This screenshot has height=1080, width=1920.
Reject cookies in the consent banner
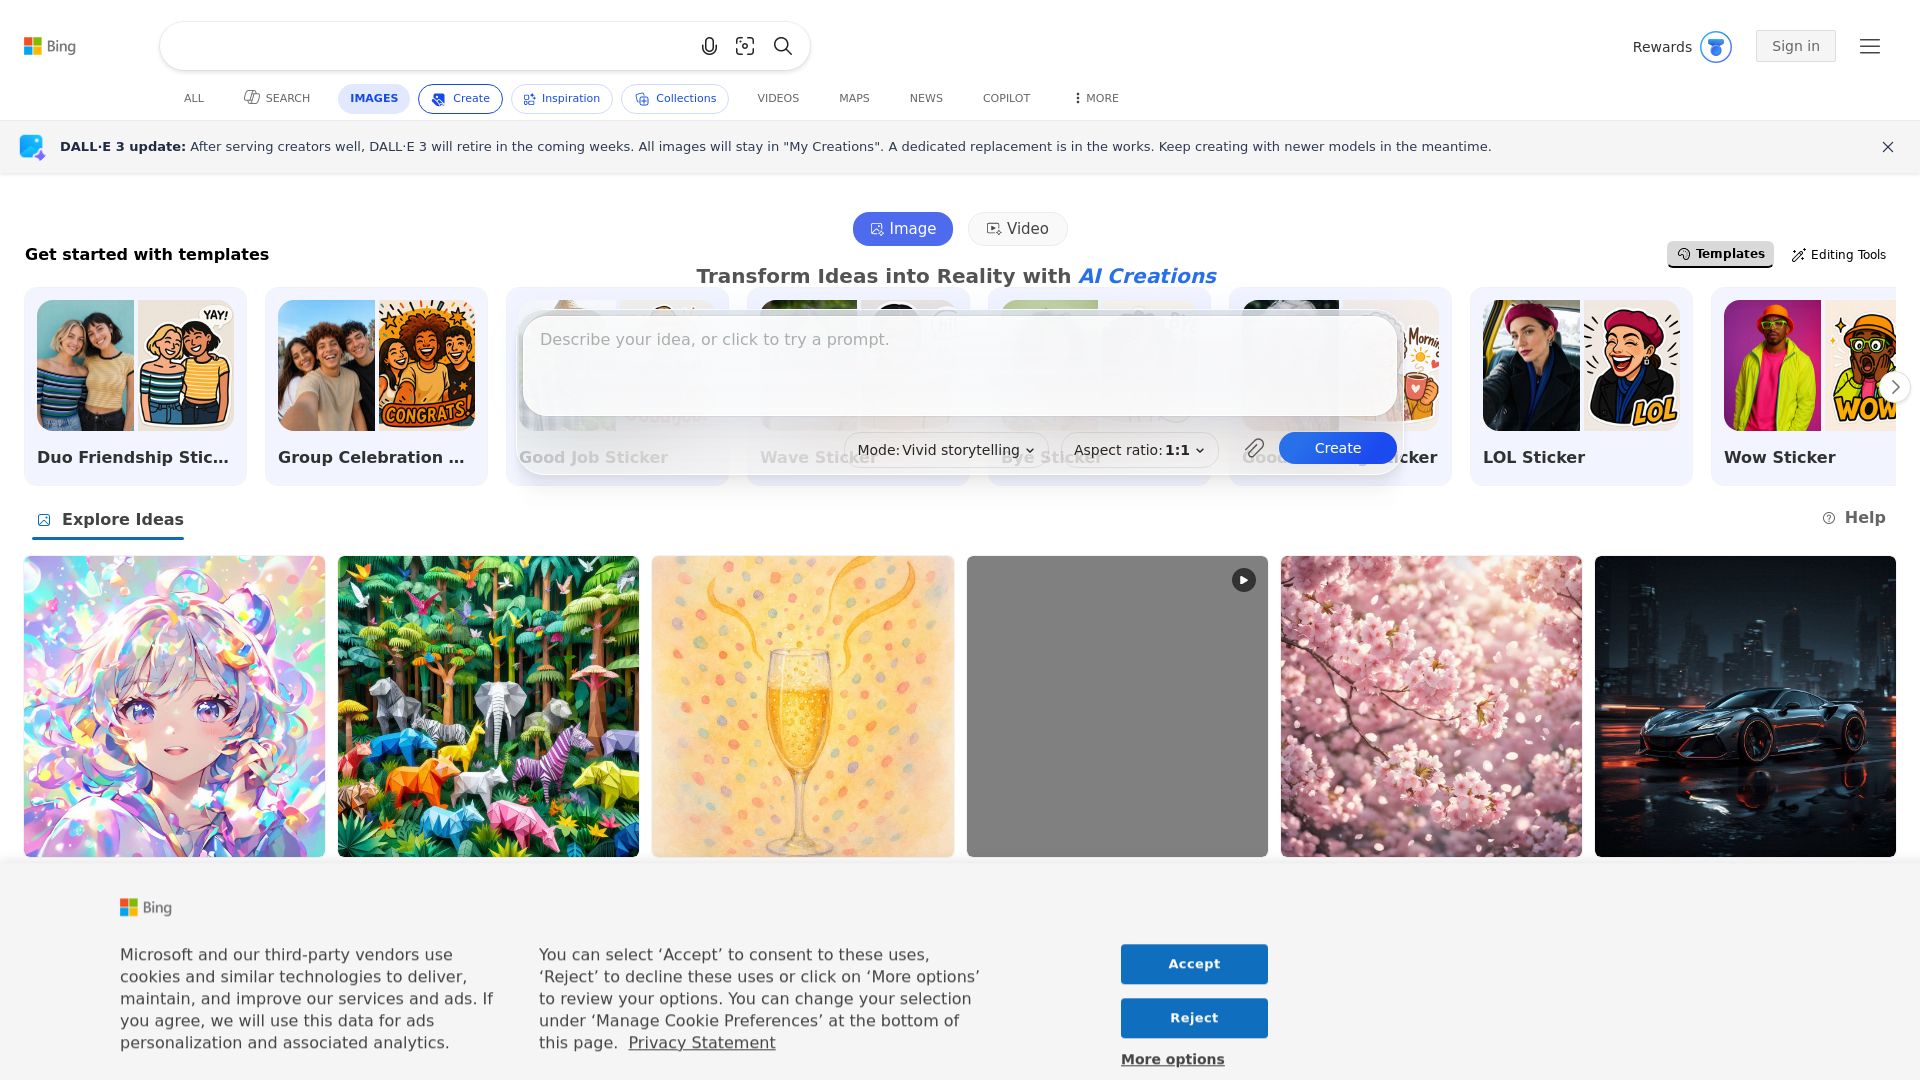pyautogui.click(x=1194, y=1018)
